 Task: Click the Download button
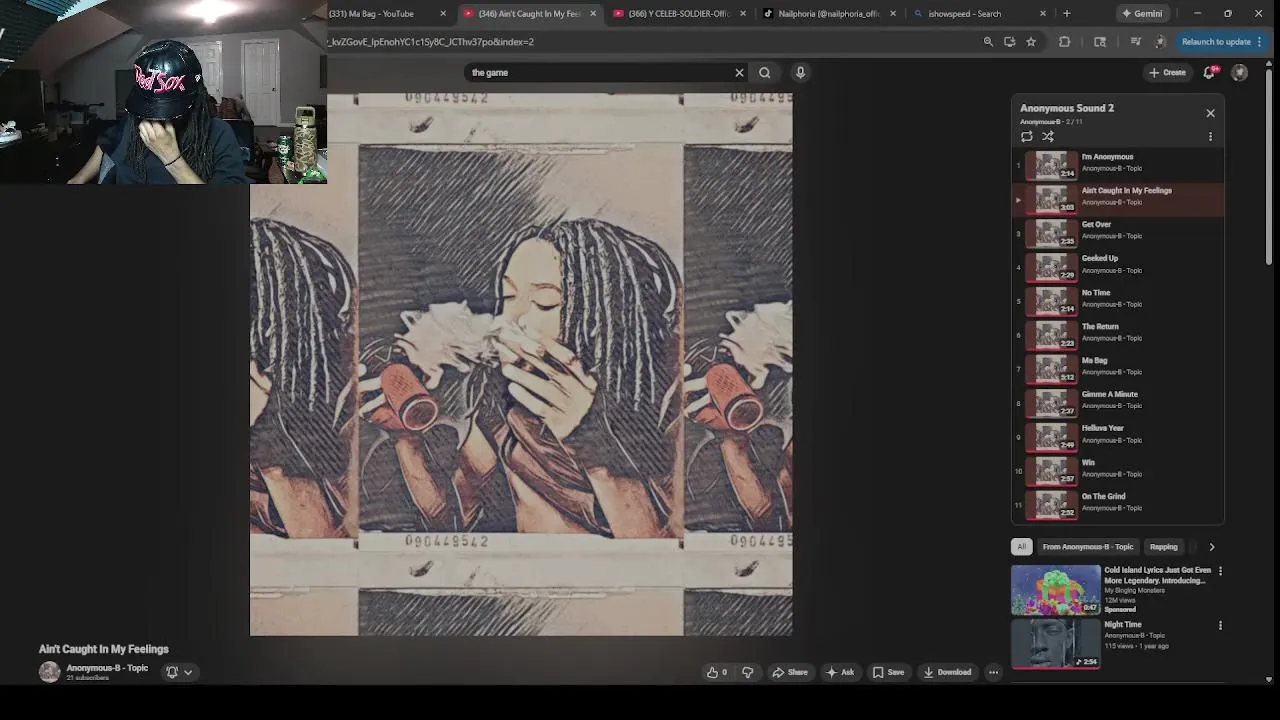point(947,672)
